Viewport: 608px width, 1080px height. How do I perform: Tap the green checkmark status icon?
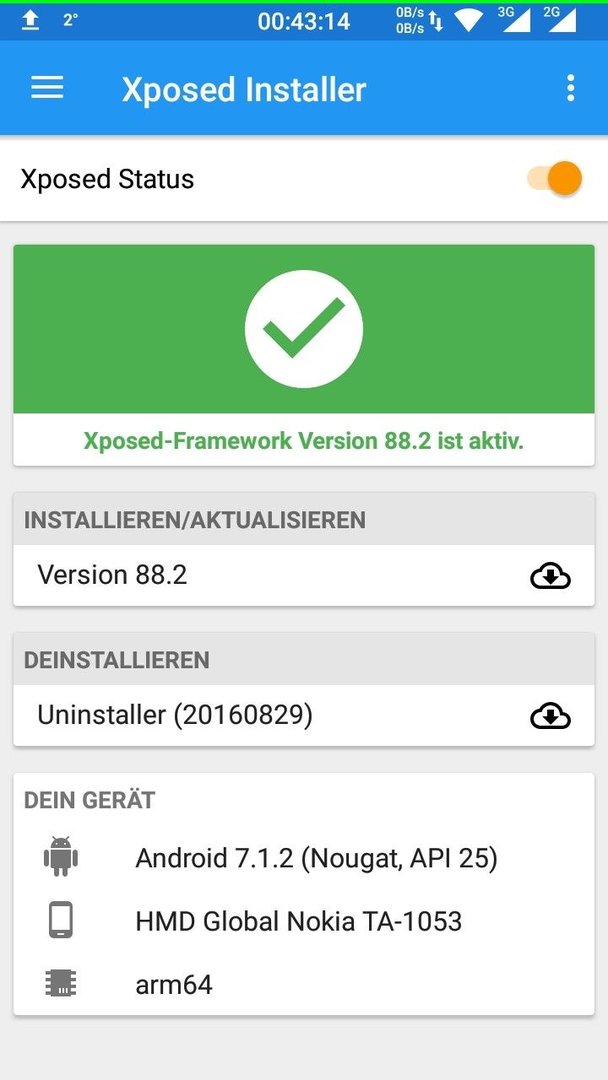[x=304, y=329]
